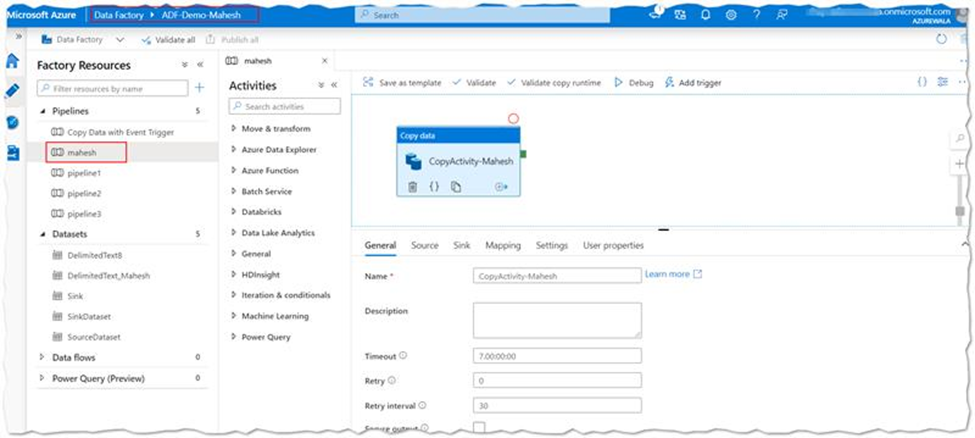The width and height of the screenshot is (975, 438).
Task: Open the Manage toolbox icon in sidebar
Action: point(12,152)
